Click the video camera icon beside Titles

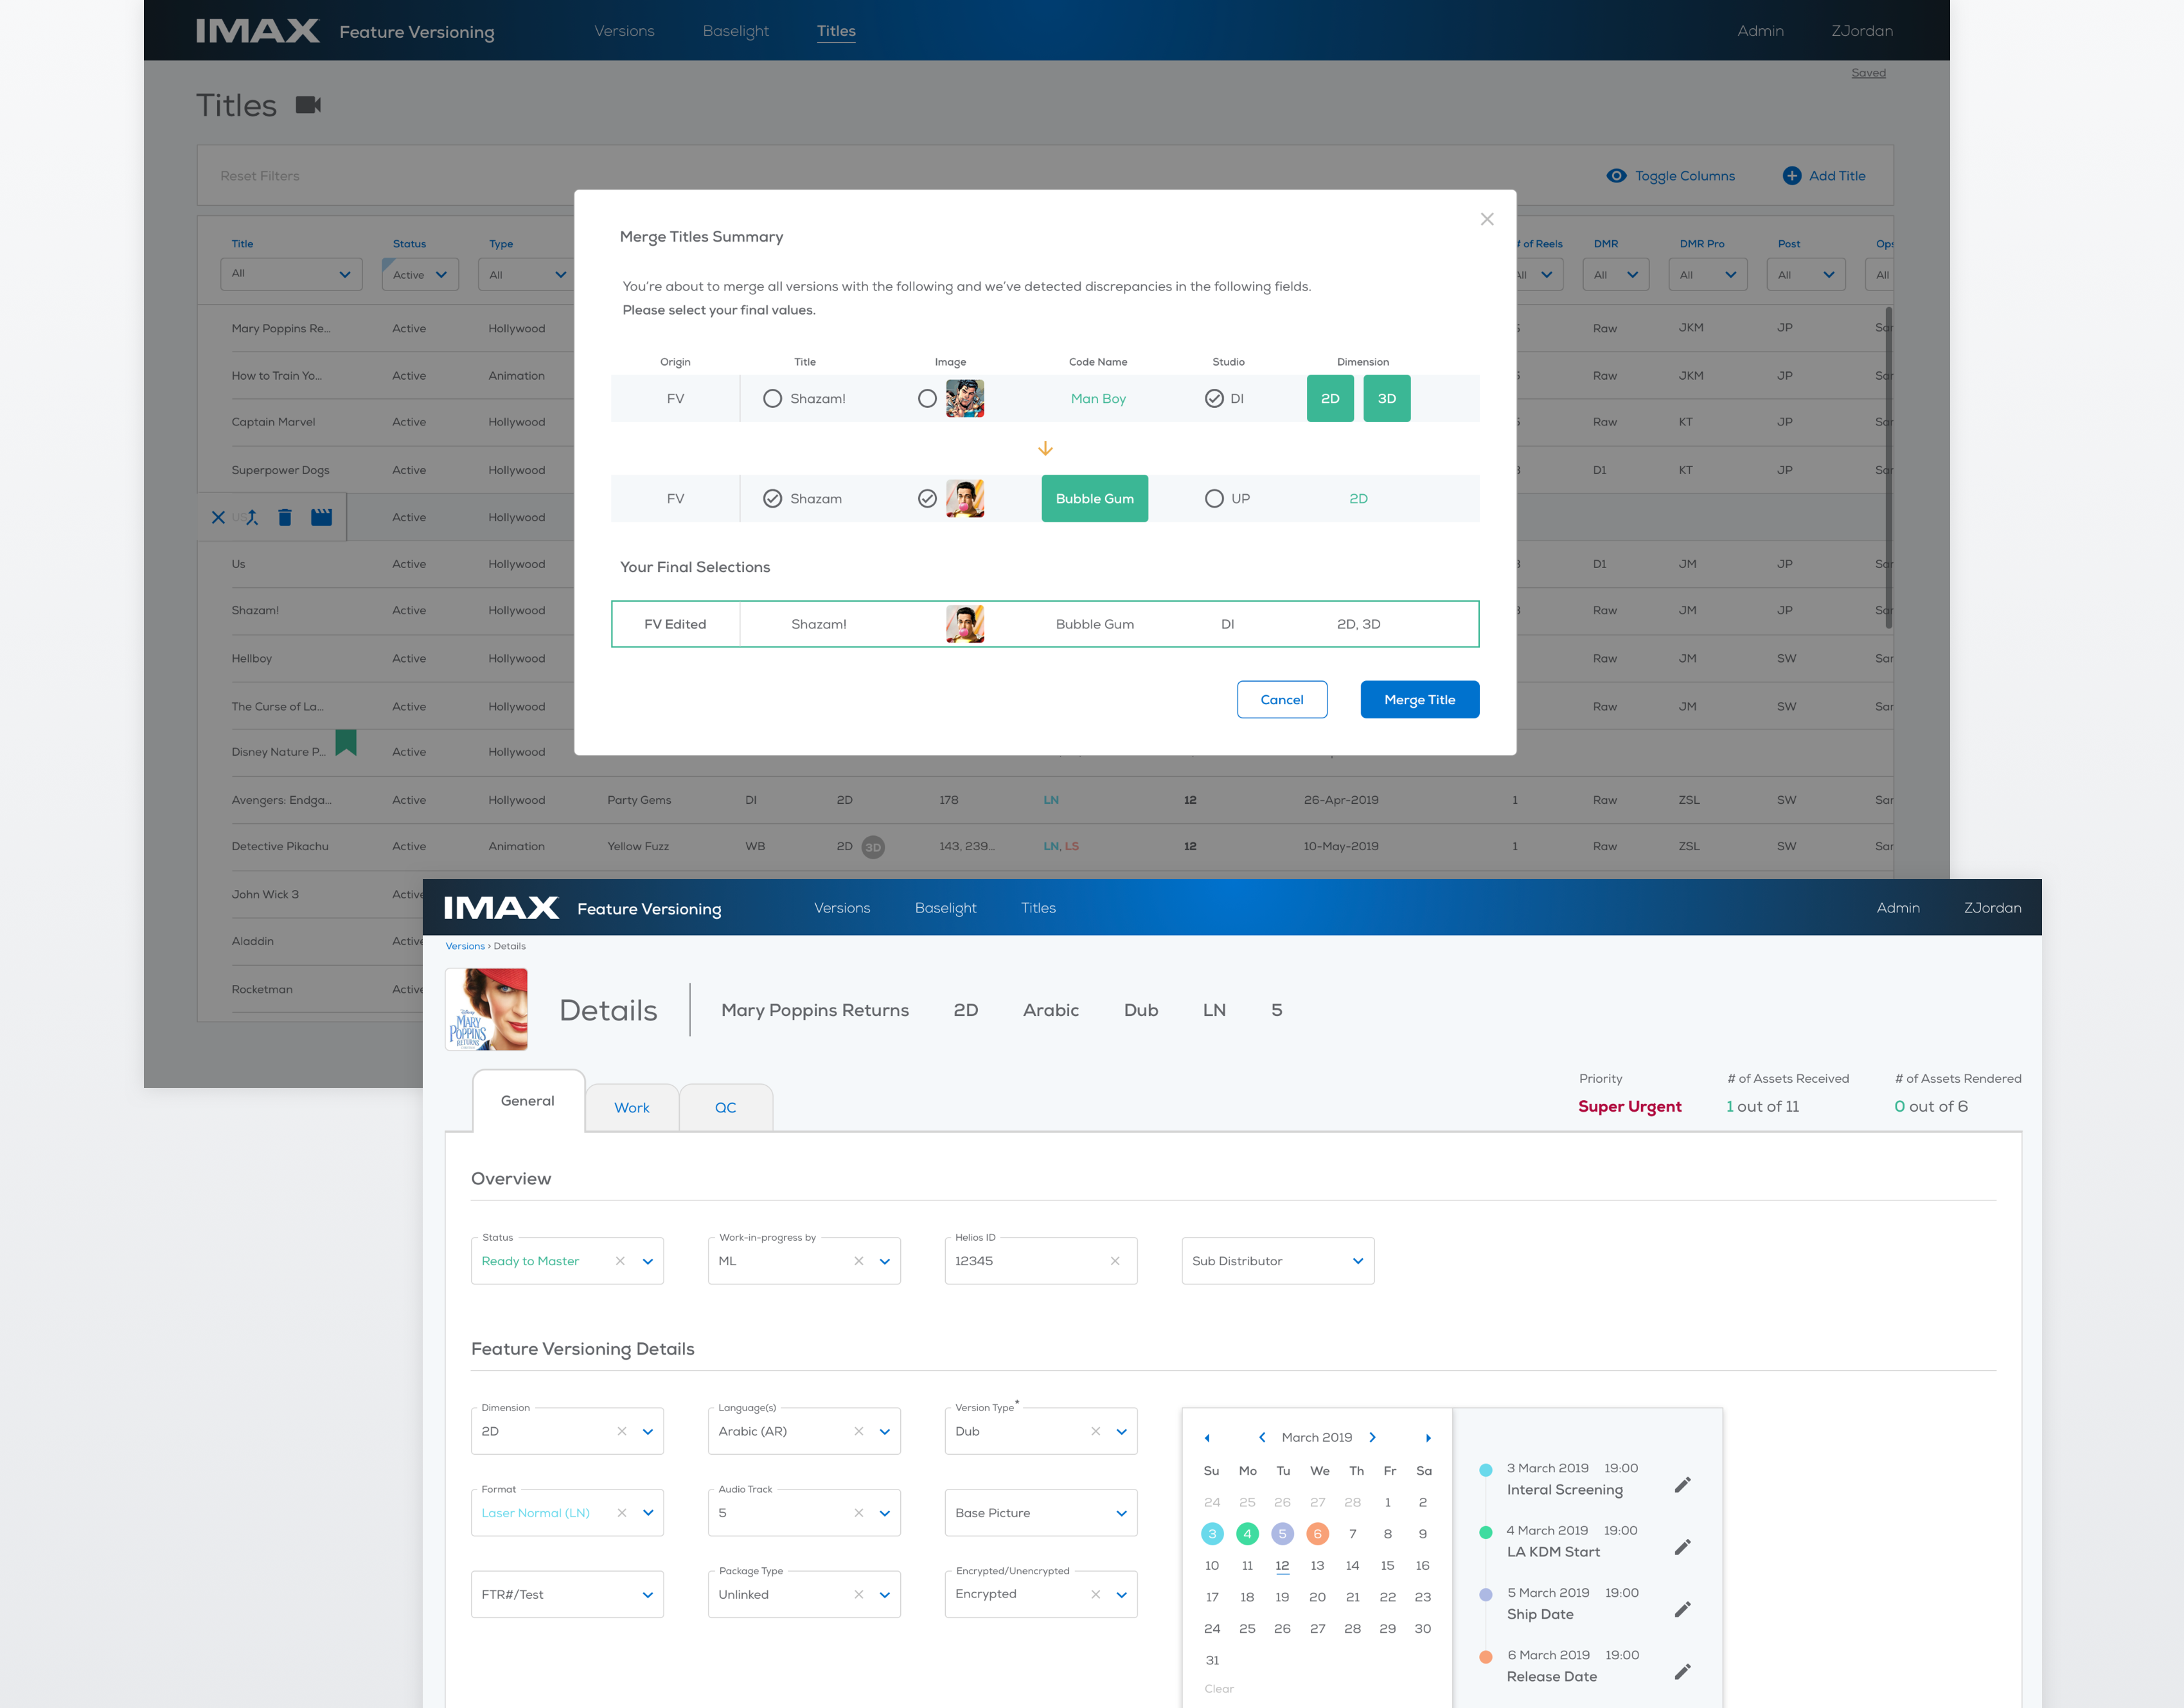coord(308,105)
